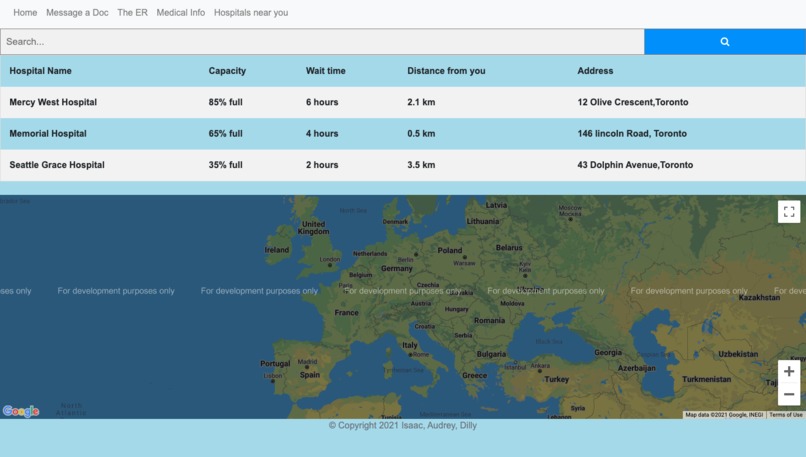Image resolution: width=806 pixels, height=457 pixels.
Task: Click address 12 Olive Crescent,Toronto
Action: tap(633, 102)
